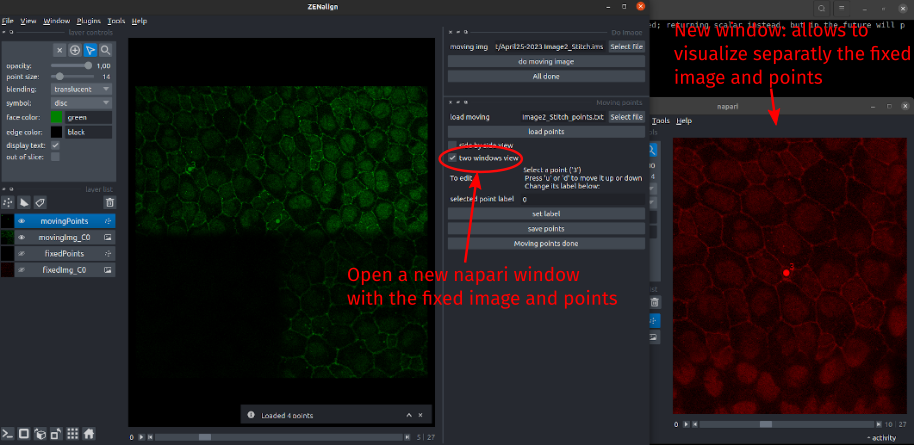Viewport: 914px width, 445px height.
Task: Click the save points button
Action: 546,229
